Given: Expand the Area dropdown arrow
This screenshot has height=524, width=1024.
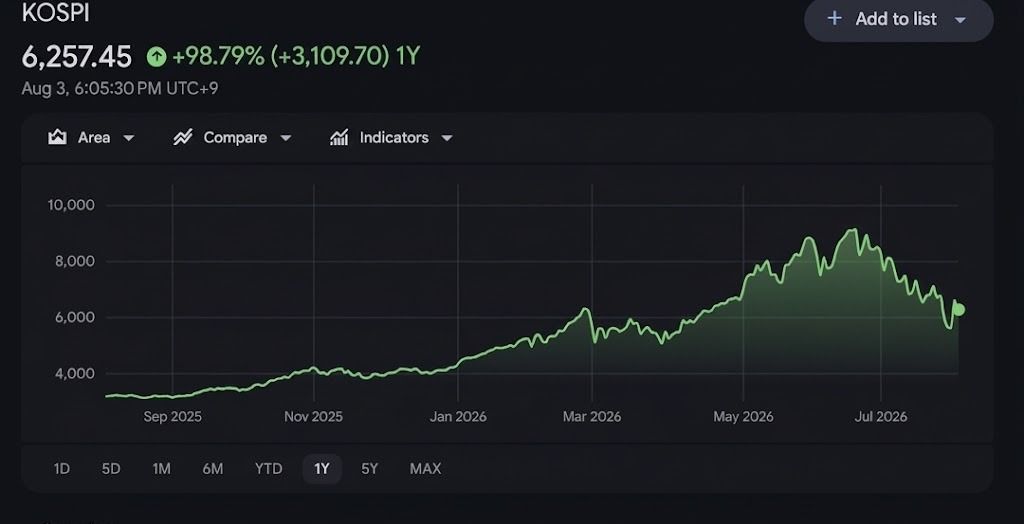Looking at the screenshot, I should pyautogui.click(x=129, y=138).
